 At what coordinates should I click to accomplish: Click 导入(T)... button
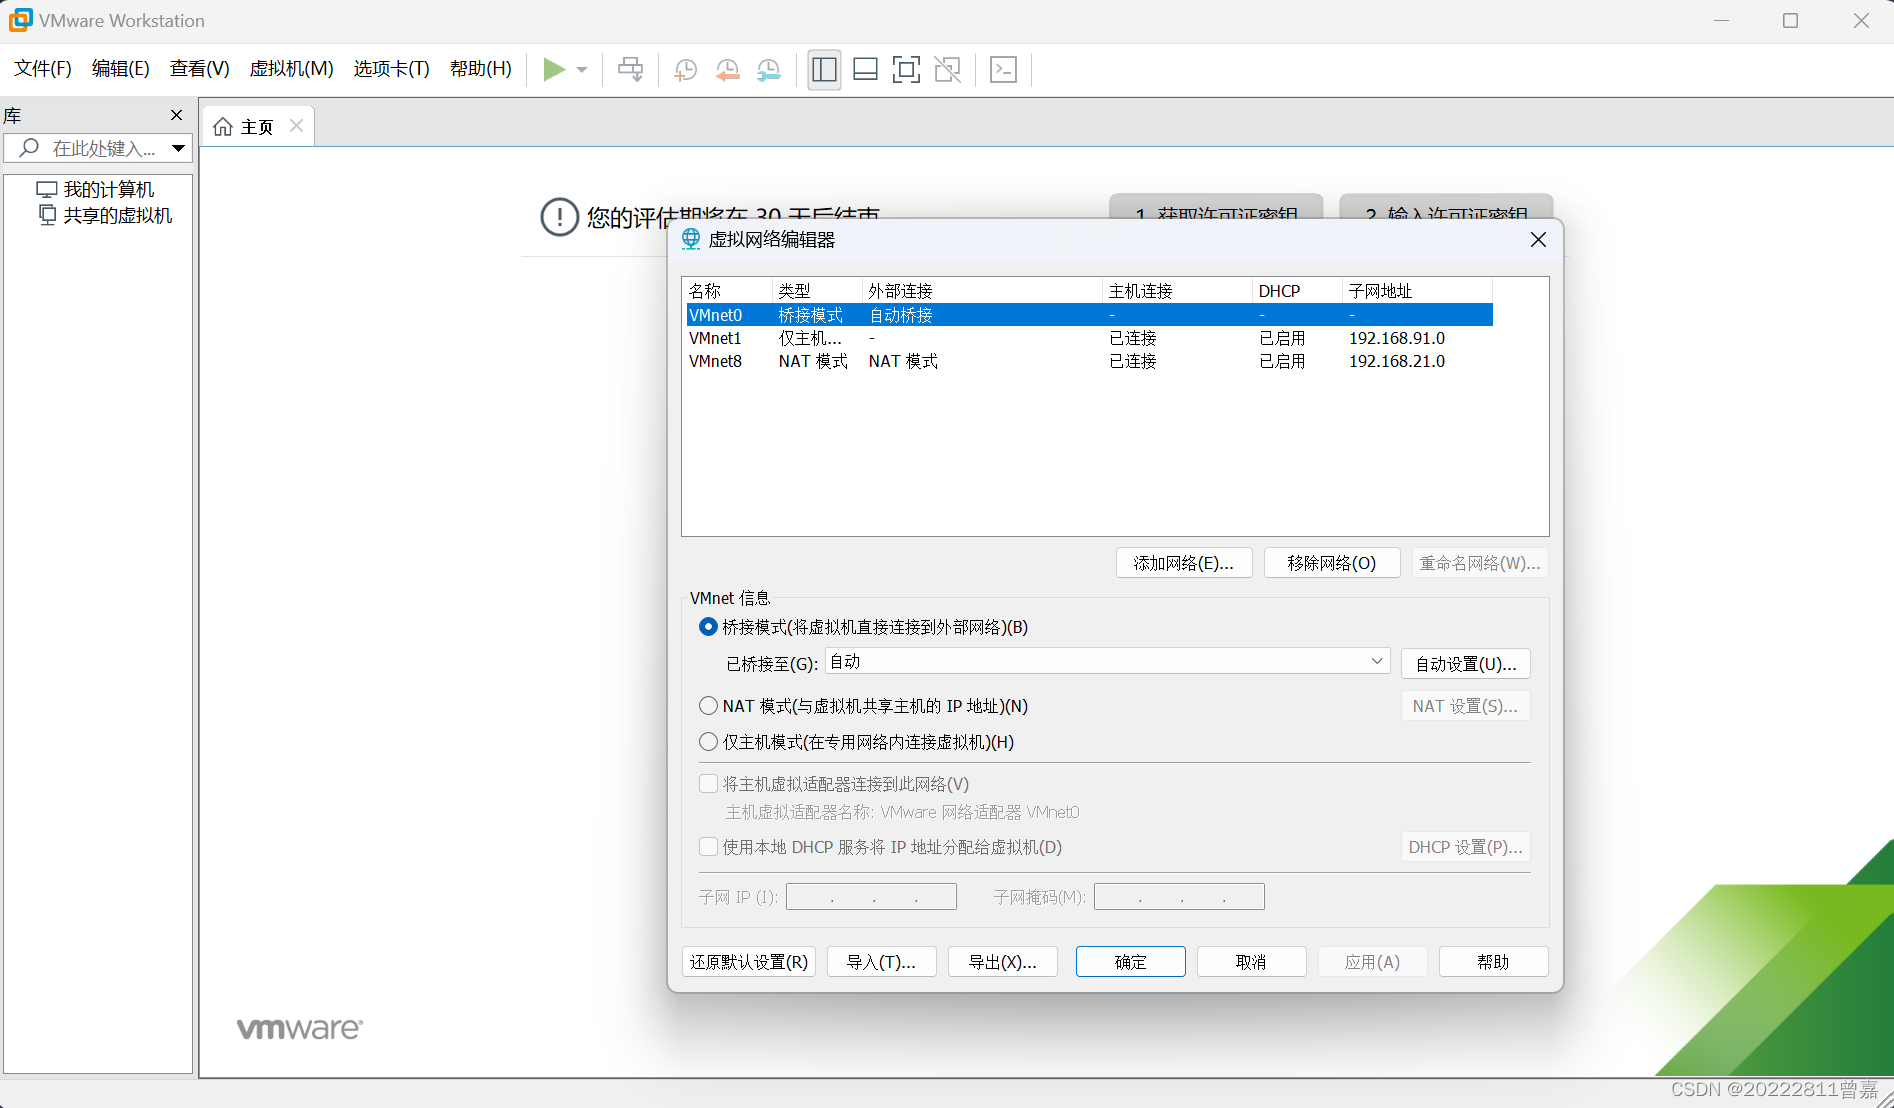pos(882,962)
